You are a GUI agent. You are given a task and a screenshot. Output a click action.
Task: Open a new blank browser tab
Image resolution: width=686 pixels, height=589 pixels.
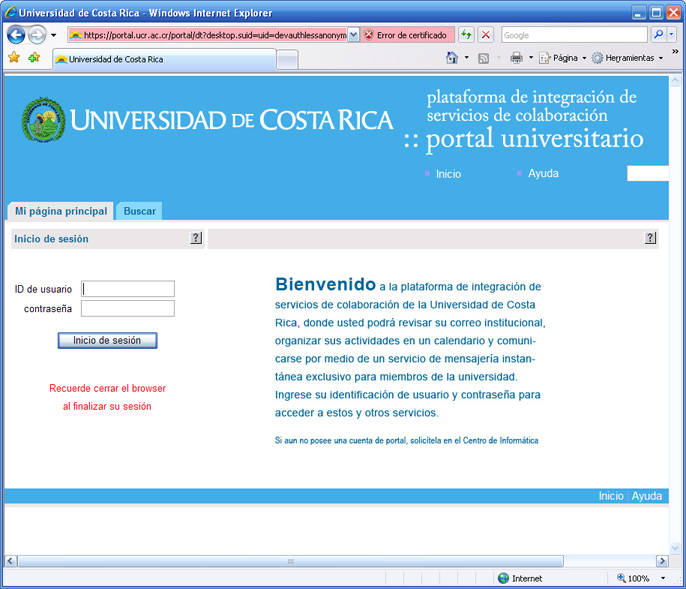point(287,60)
